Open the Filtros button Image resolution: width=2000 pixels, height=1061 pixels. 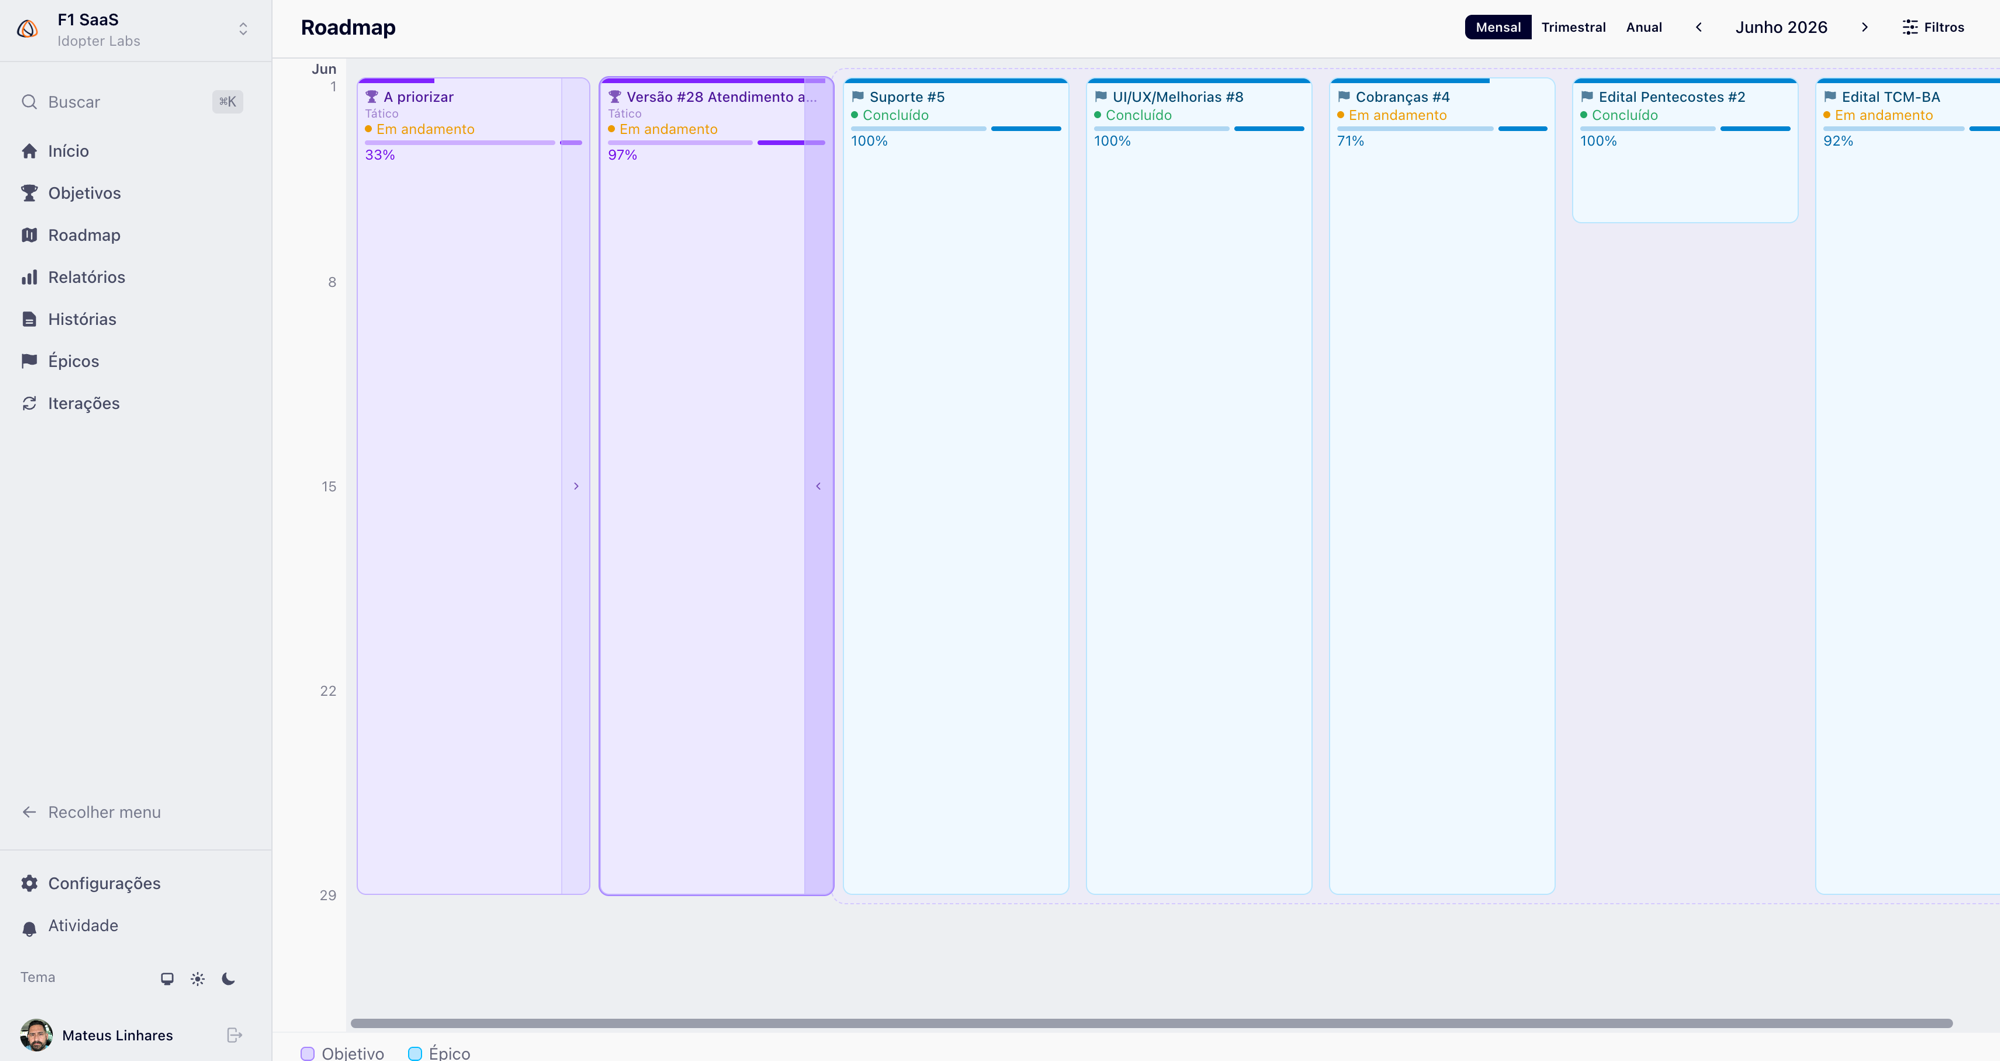tap(1933, 27)
